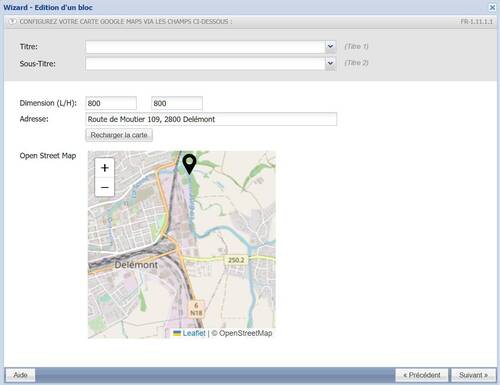Click the N18 road shield on the map

coord(196,310)
